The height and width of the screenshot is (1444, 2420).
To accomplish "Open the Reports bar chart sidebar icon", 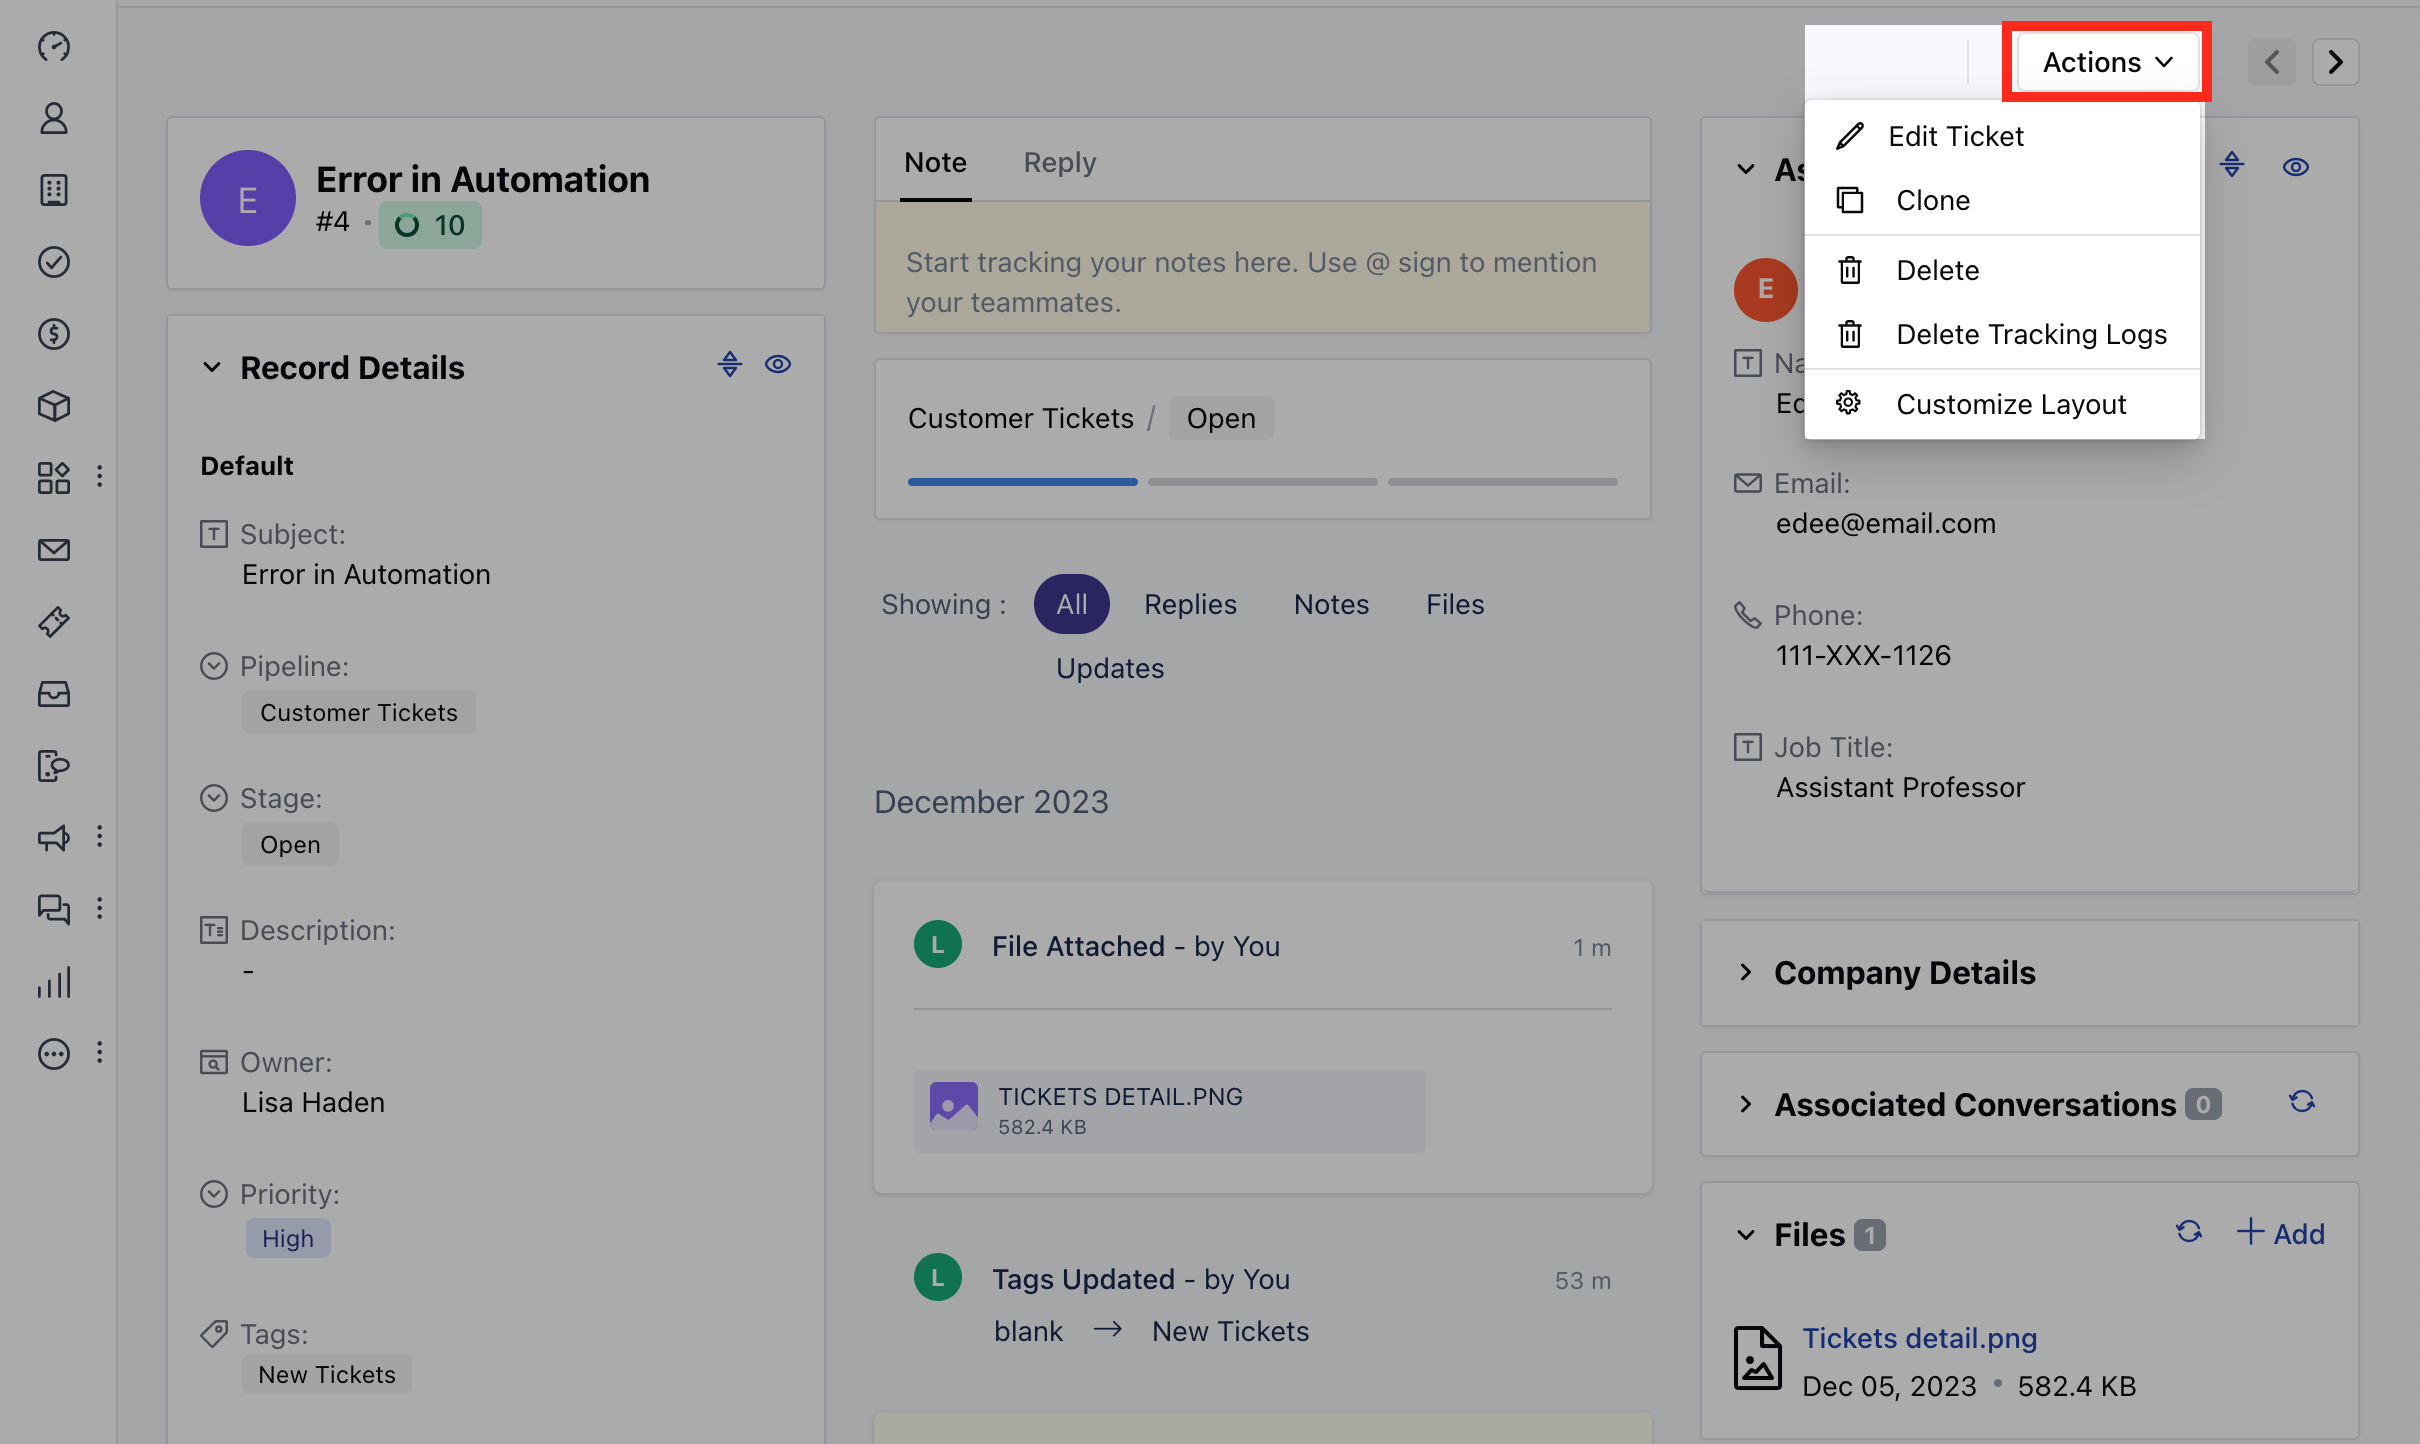I will point(54,982).
